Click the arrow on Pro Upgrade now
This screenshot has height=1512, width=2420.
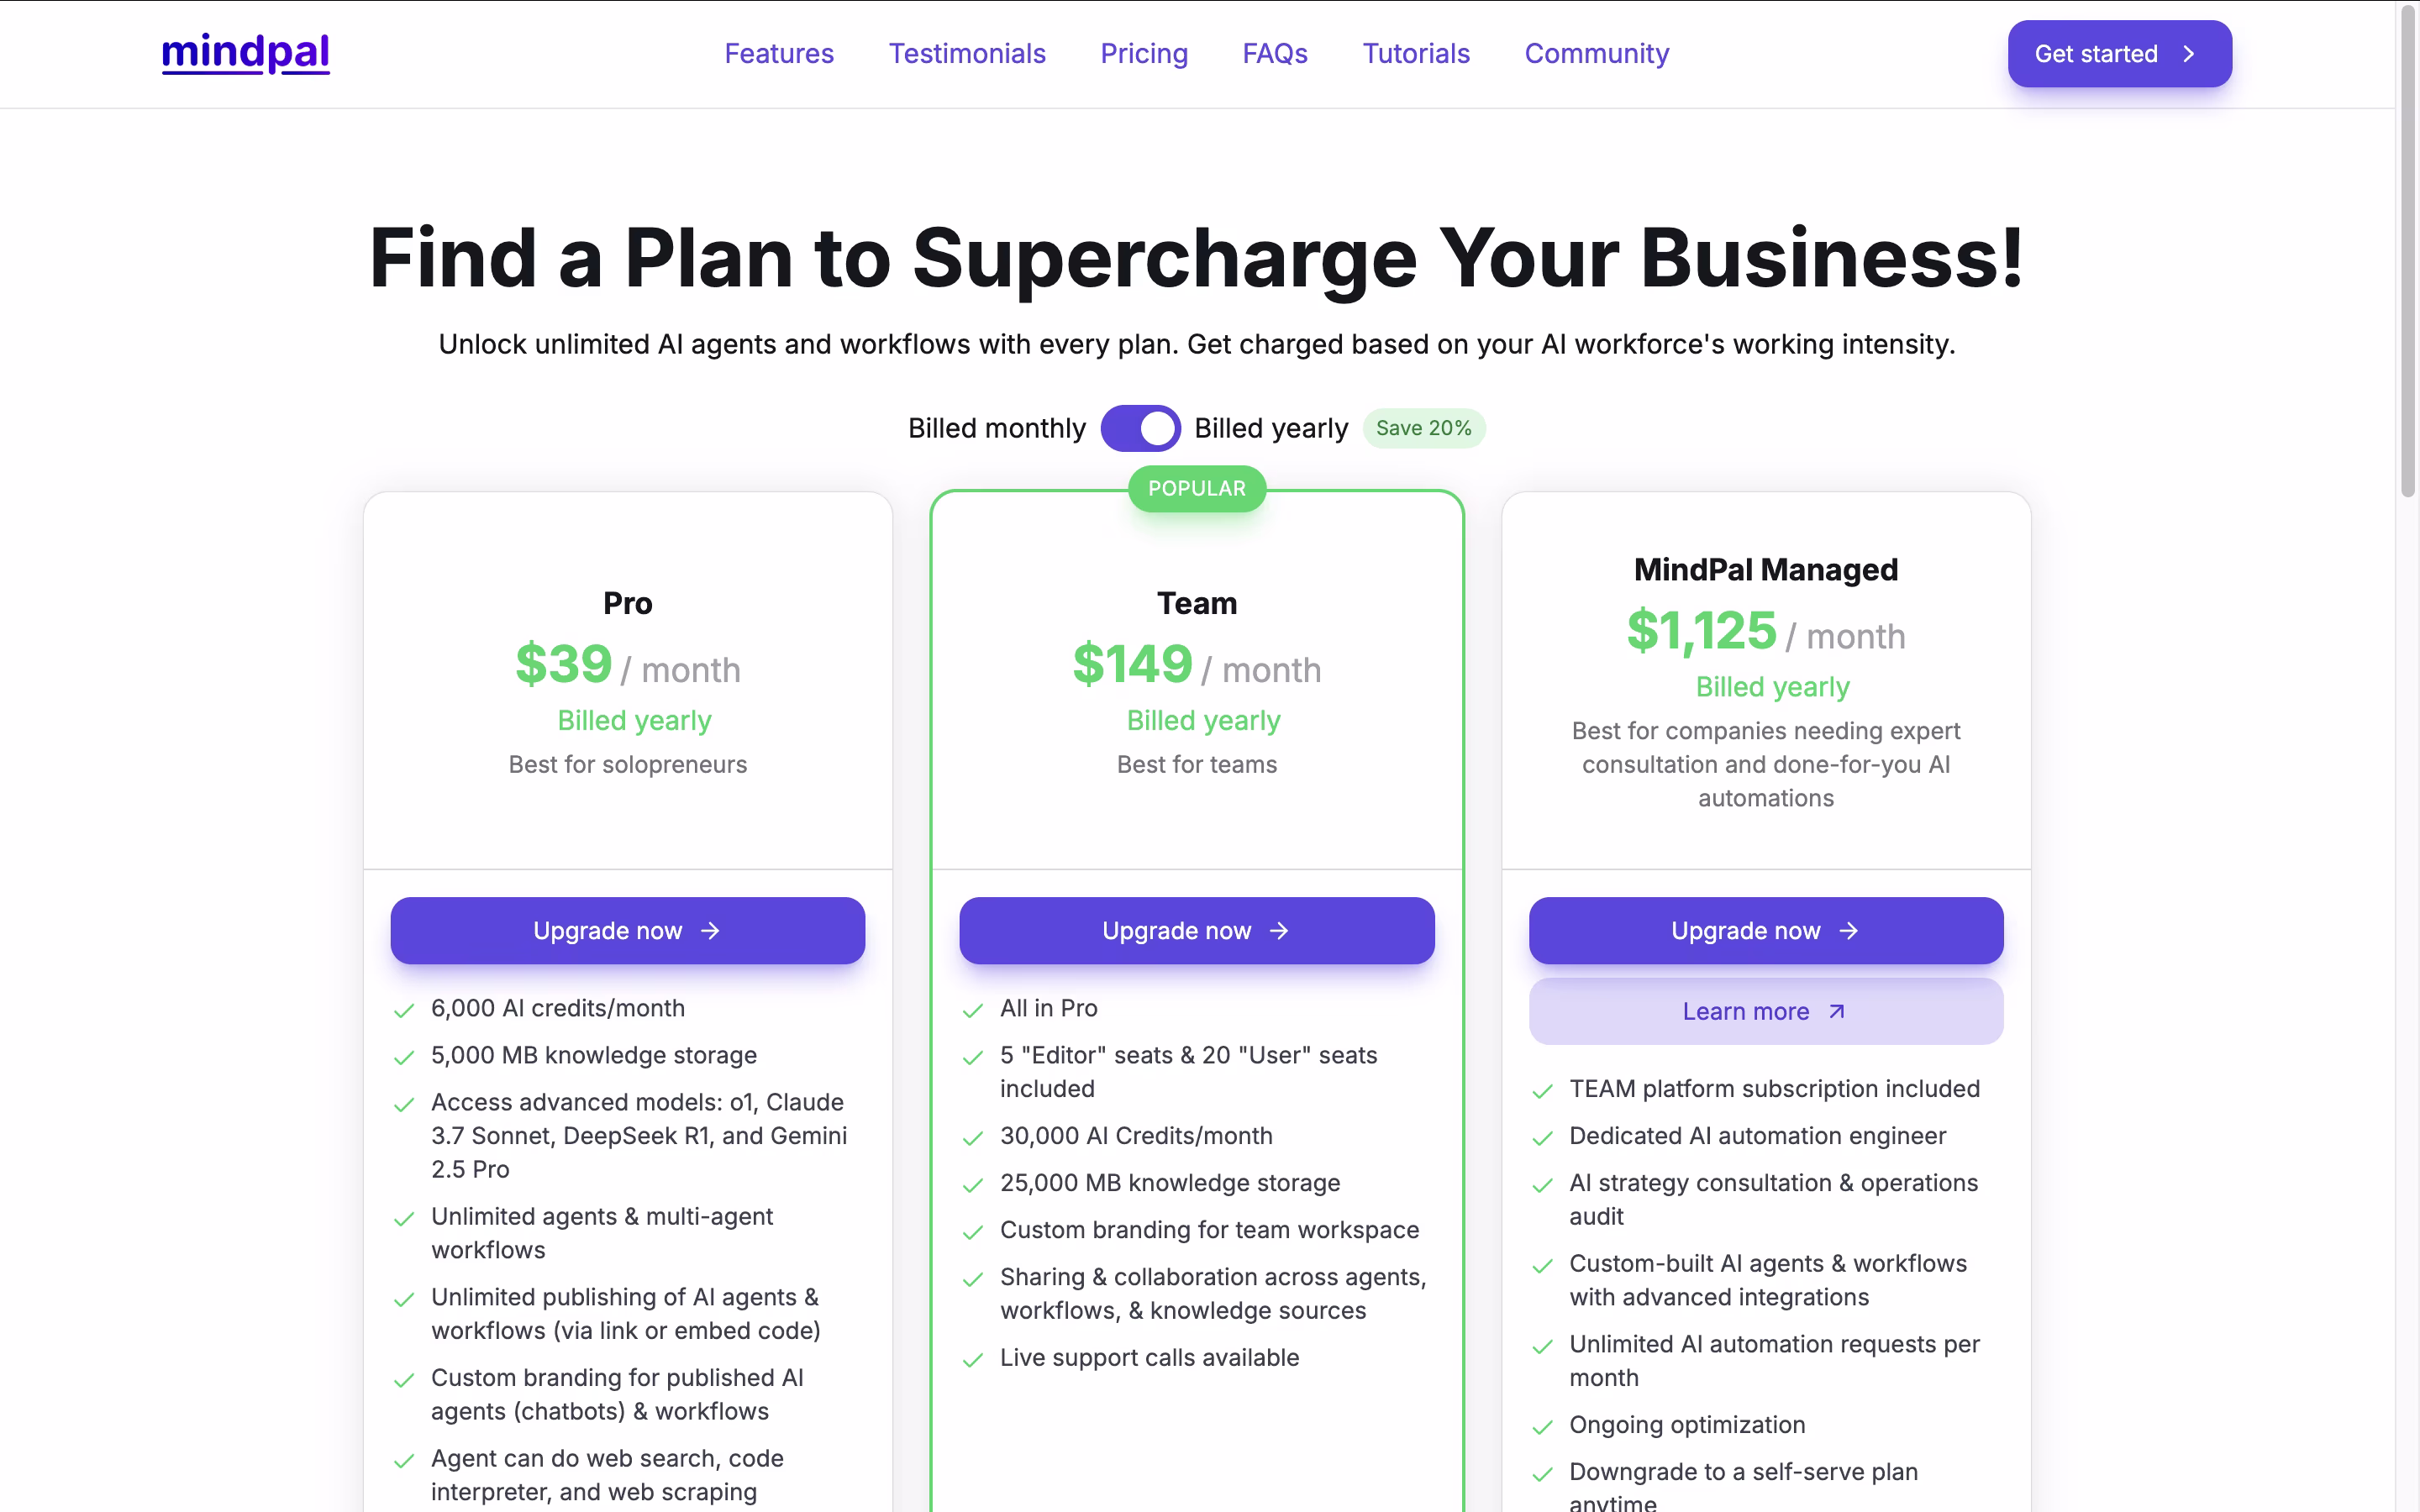(710, 931)
